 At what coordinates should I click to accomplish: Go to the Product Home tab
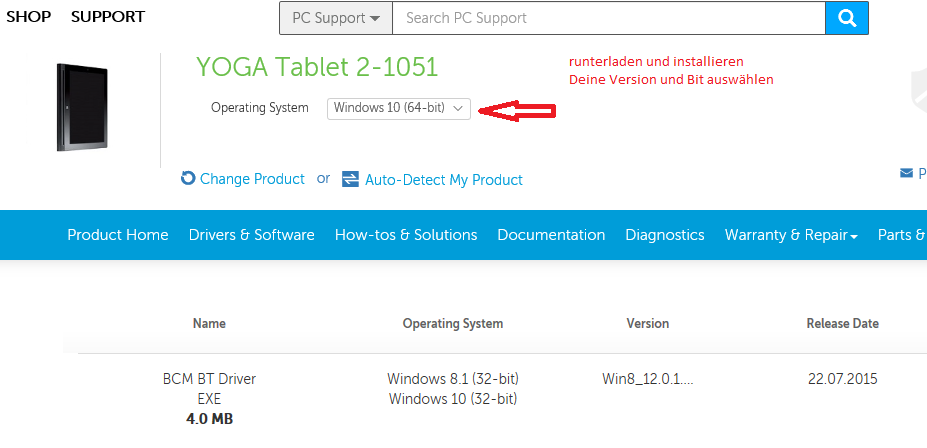tap(118, 235)
